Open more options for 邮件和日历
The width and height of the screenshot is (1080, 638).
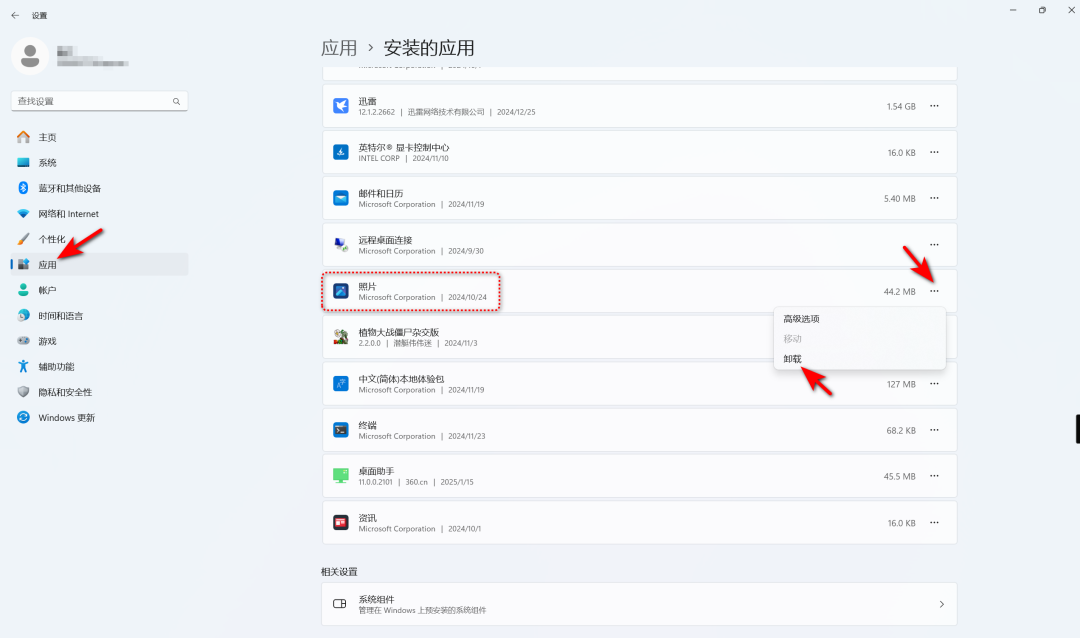(934, 198)
